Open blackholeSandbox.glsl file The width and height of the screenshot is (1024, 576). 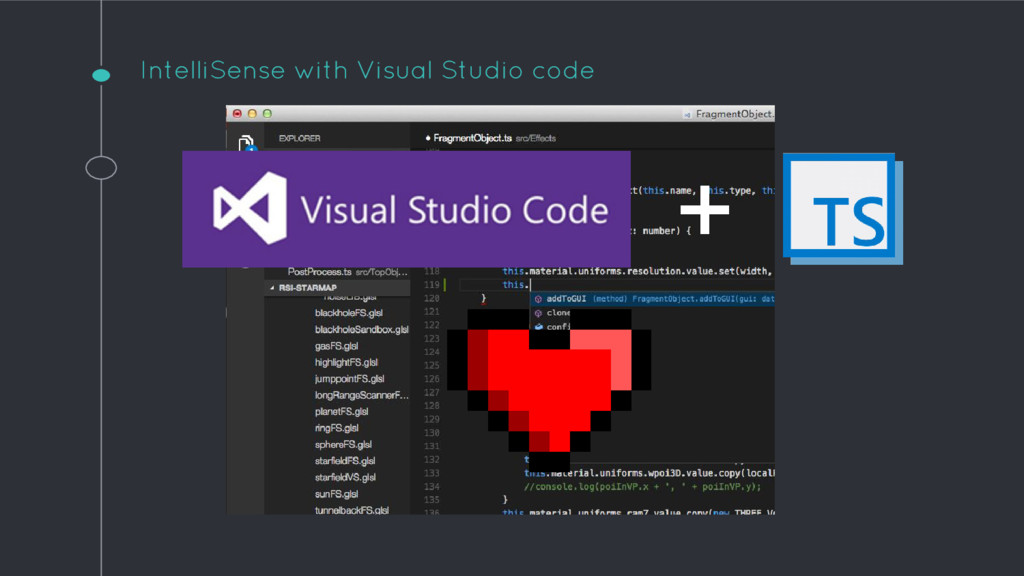[362, 329]
